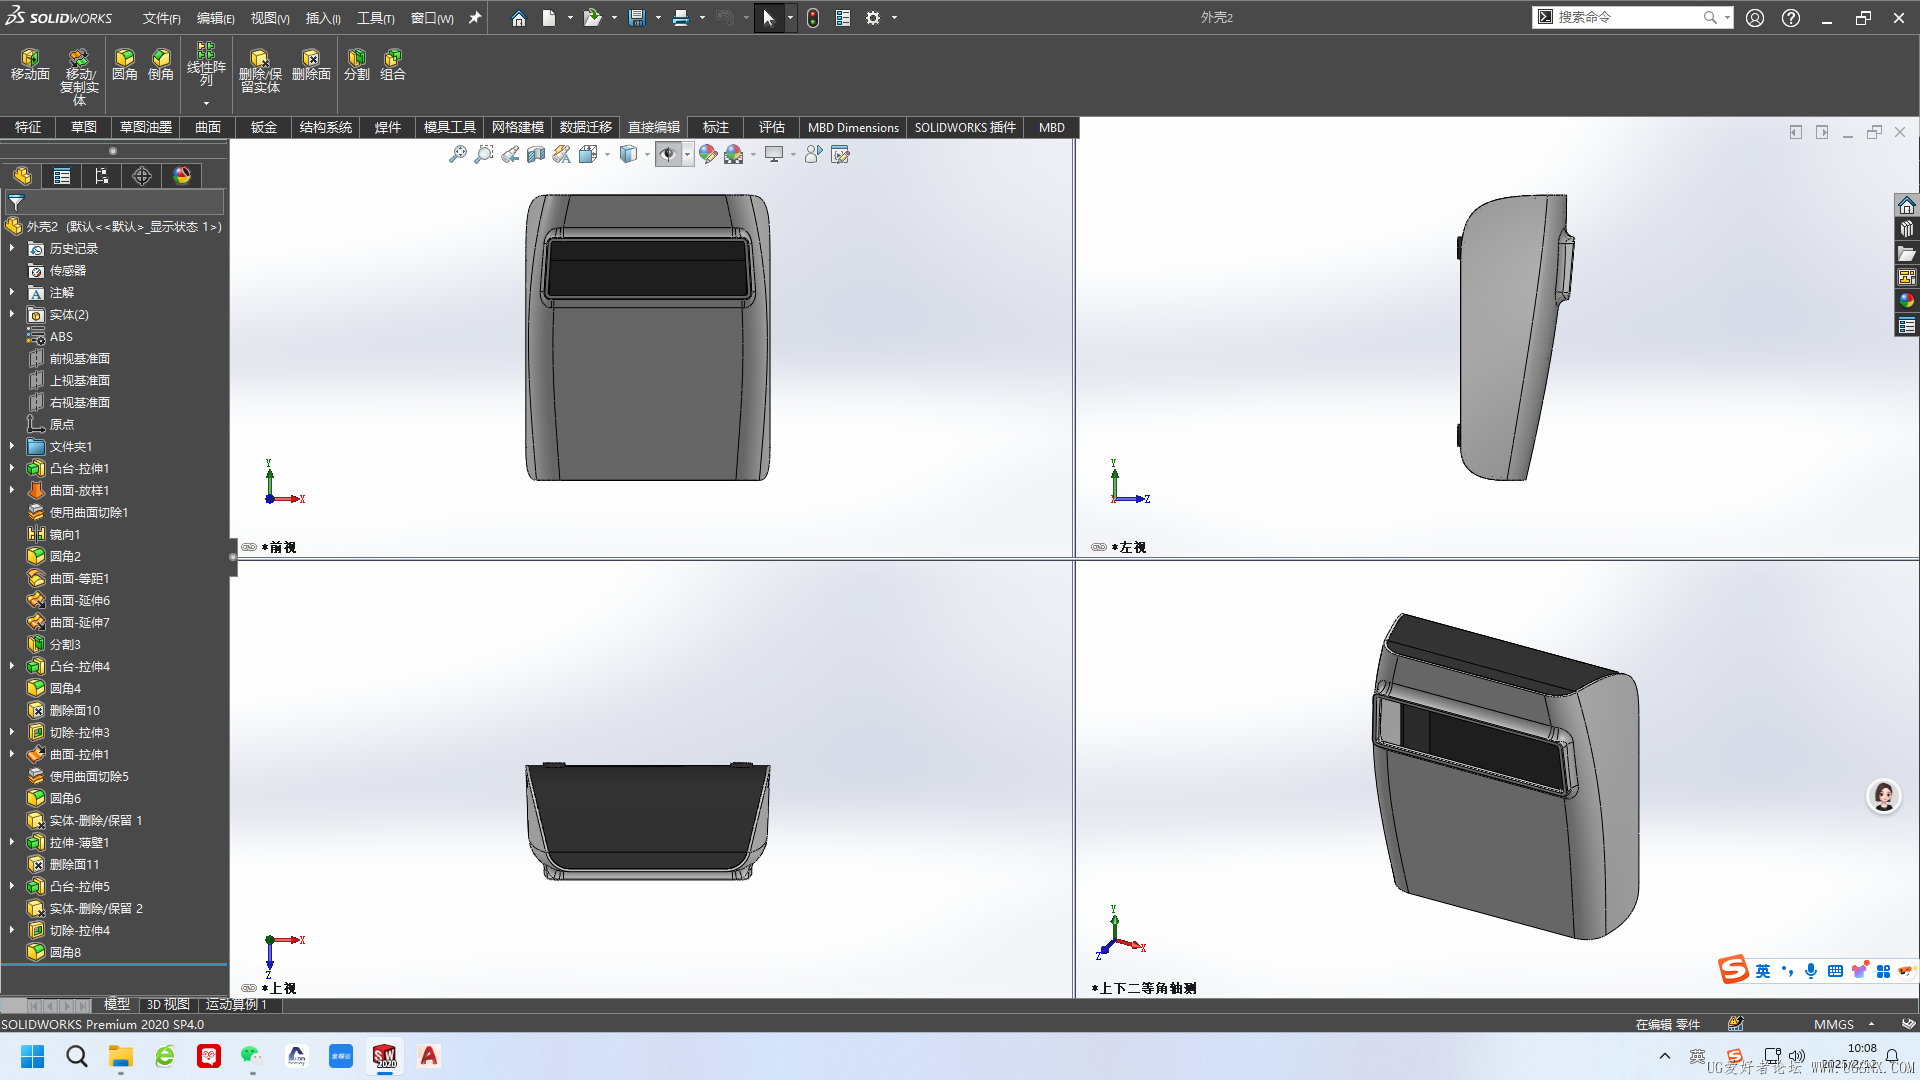Click the SOLIDWORKS 2020 taskbar icon
Viewport: 1920px width, 1080px height.
pos(384,1056)
